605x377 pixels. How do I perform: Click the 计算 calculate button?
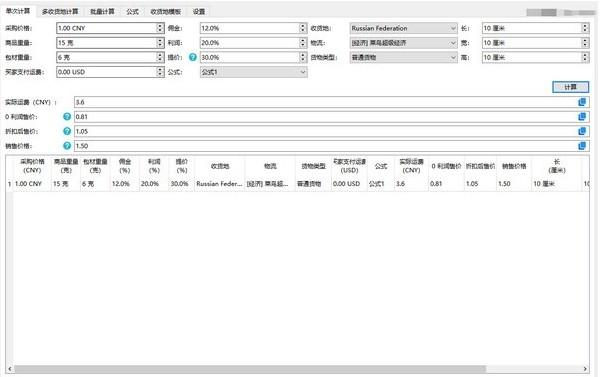(x=570, y=87)
